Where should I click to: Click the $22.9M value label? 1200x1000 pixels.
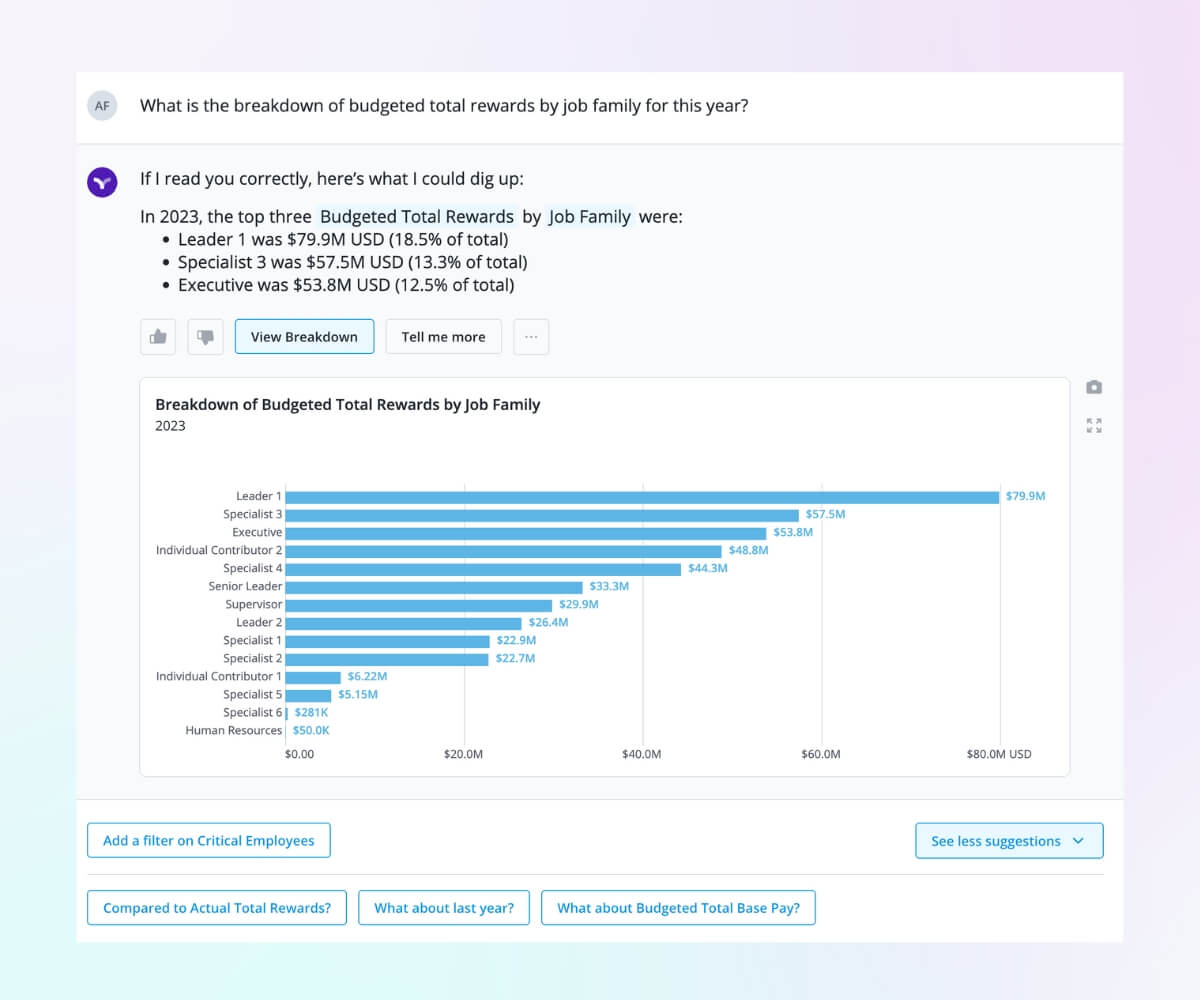click(516, 640)
